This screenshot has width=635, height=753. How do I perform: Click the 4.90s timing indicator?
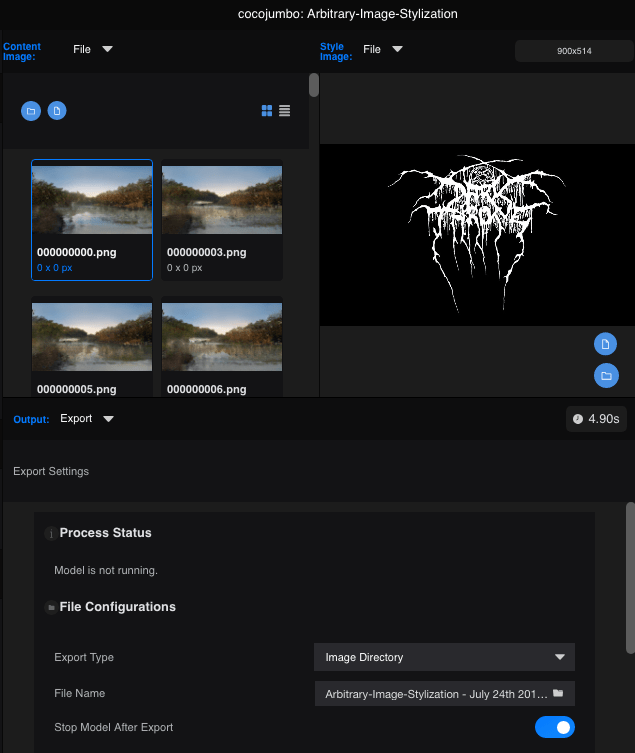pyautogui.click(x=596, y=419)
